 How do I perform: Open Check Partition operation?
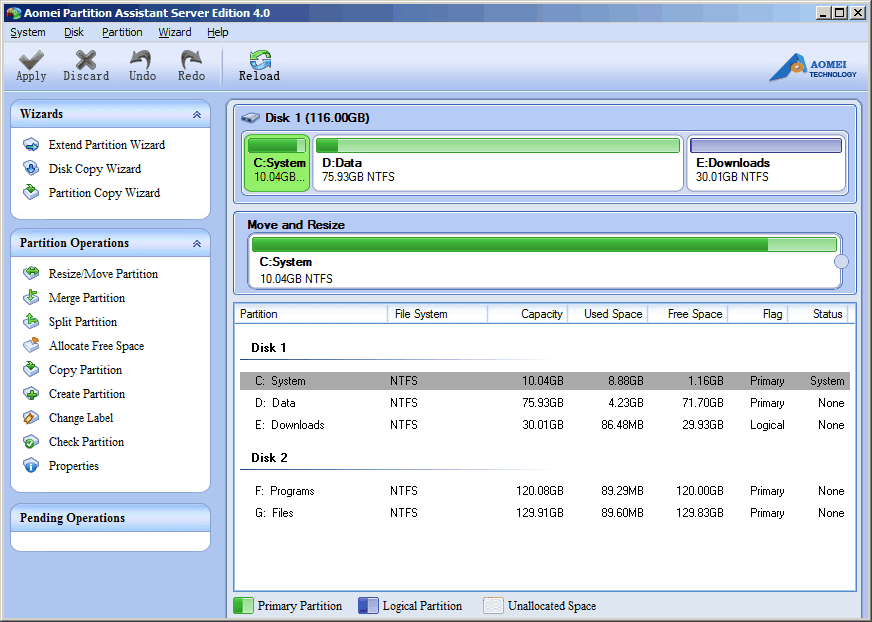click(x=86, y=442)
